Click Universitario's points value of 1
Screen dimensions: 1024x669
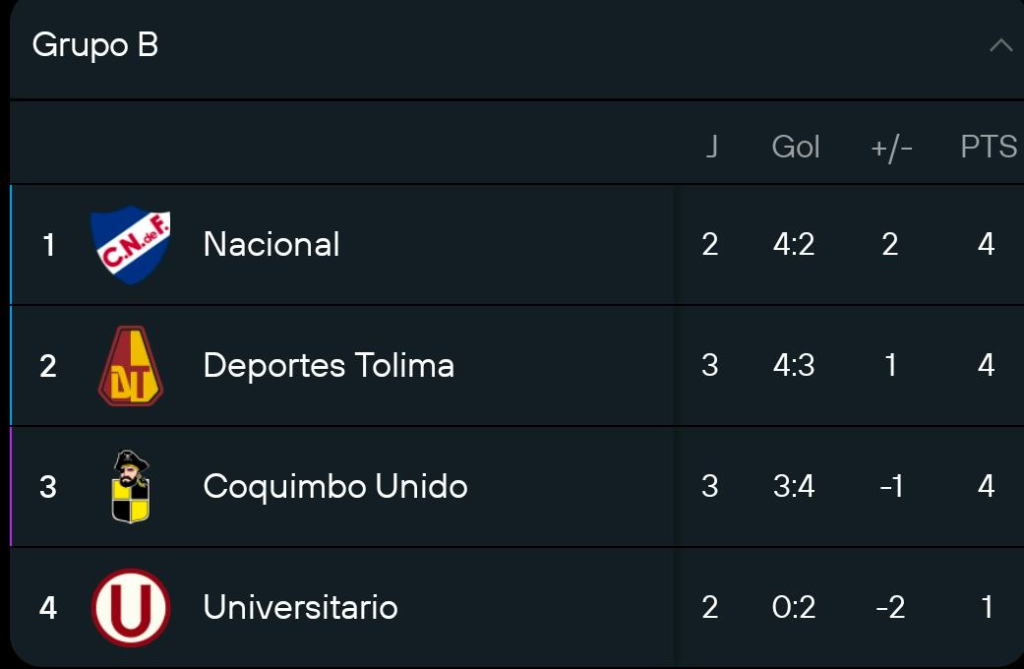tap(987, 608)
